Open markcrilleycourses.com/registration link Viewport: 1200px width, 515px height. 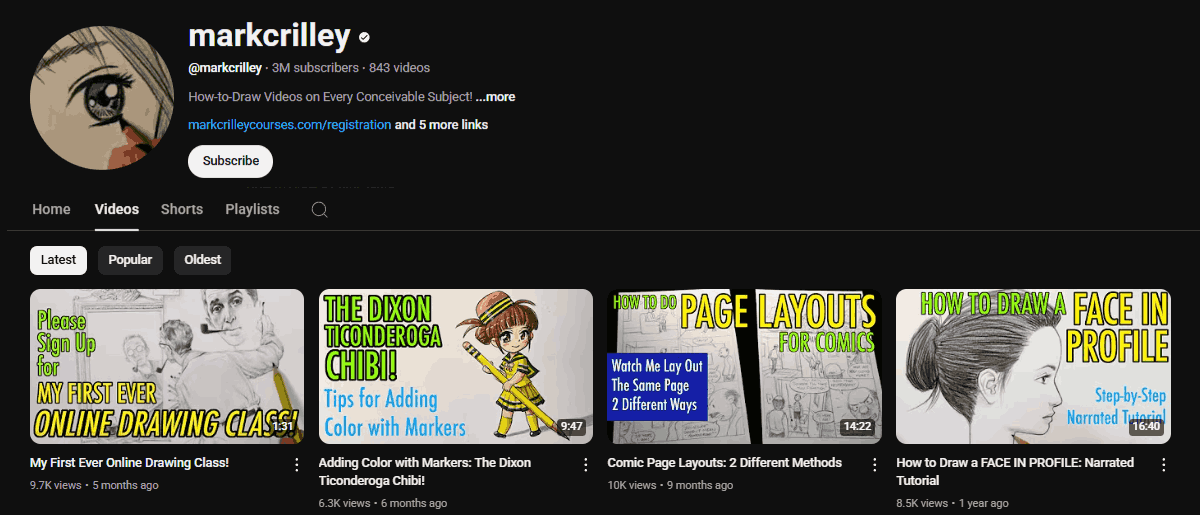(290, 125)
